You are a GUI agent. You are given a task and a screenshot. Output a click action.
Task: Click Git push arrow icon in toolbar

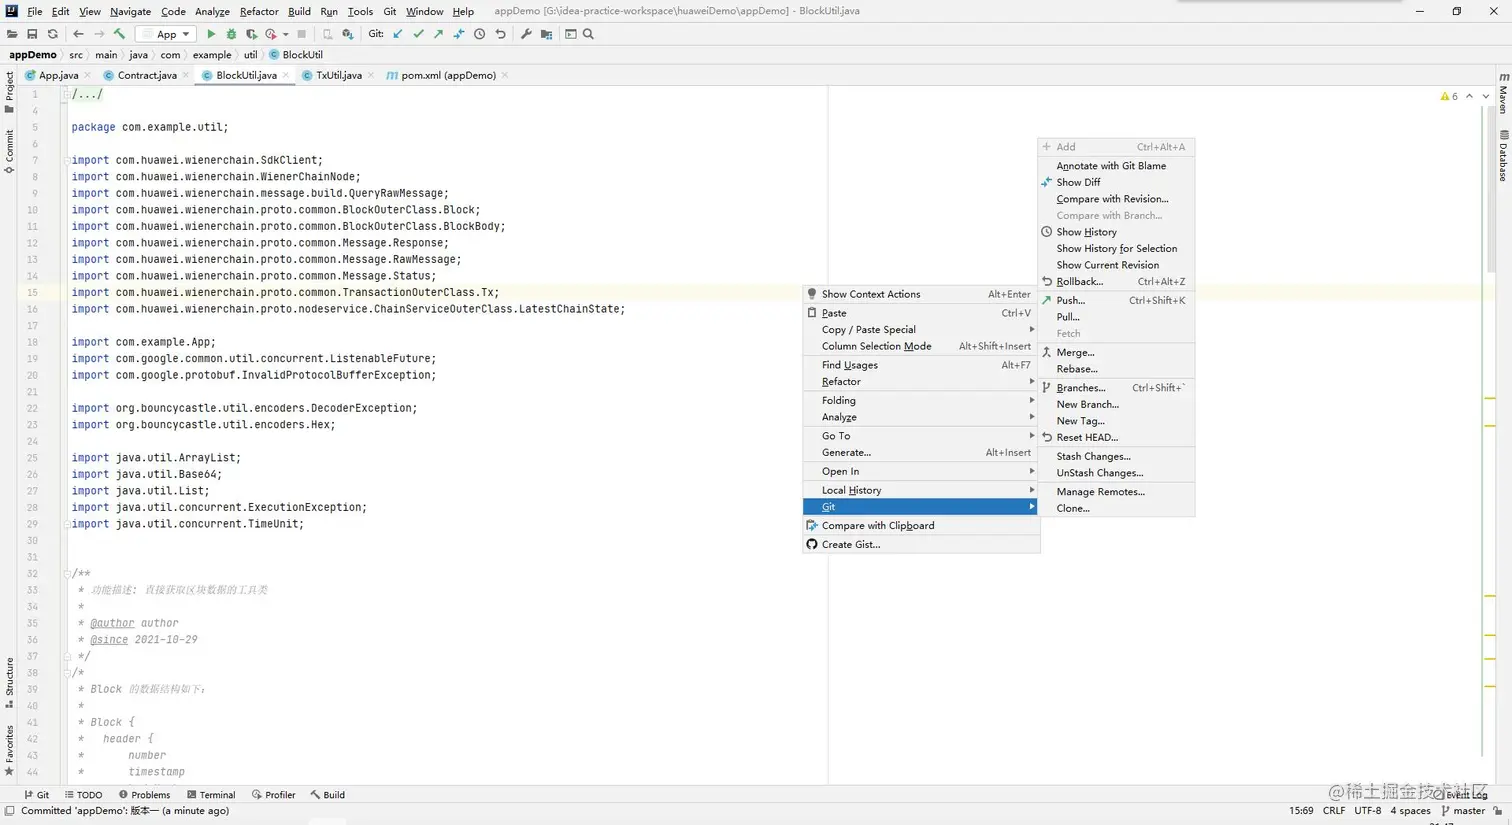(438, 34)
